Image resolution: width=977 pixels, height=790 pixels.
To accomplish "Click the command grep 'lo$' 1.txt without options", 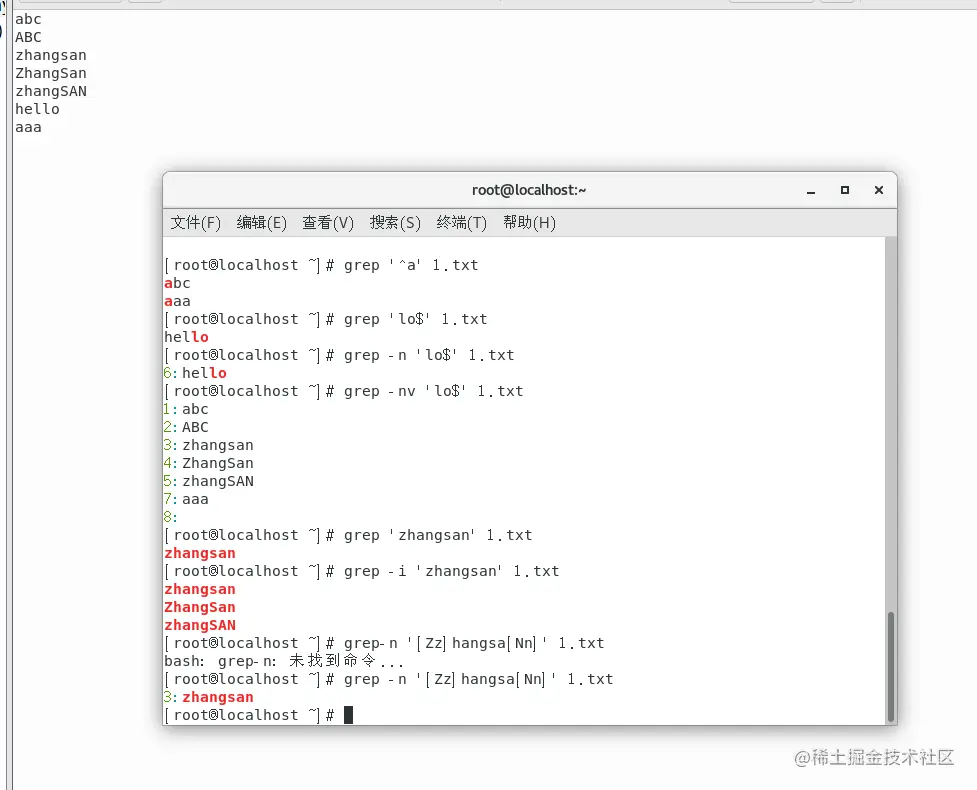I will pyautogui.click(x=416, y=319).
